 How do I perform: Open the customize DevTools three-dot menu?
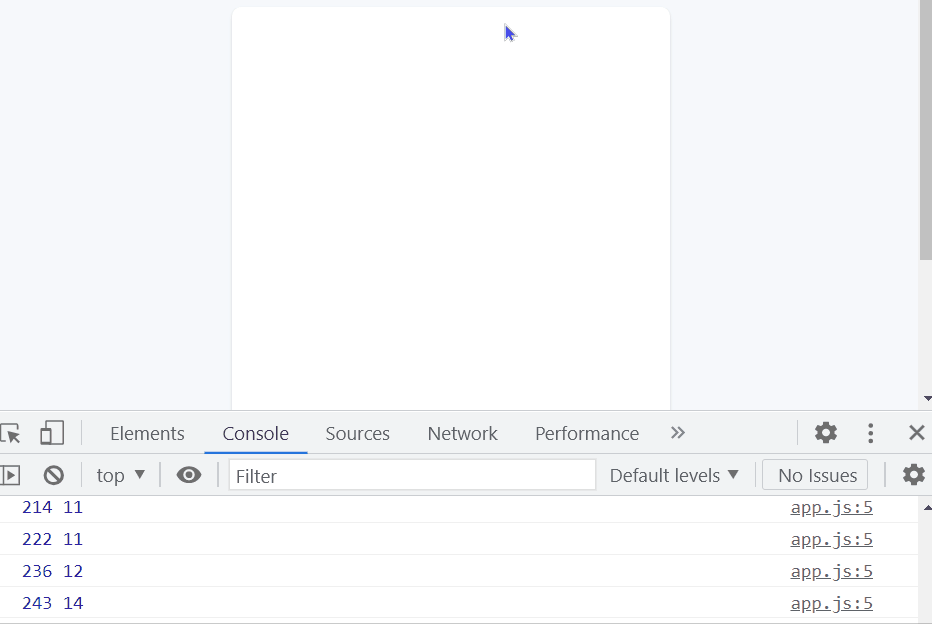(871, 433)
